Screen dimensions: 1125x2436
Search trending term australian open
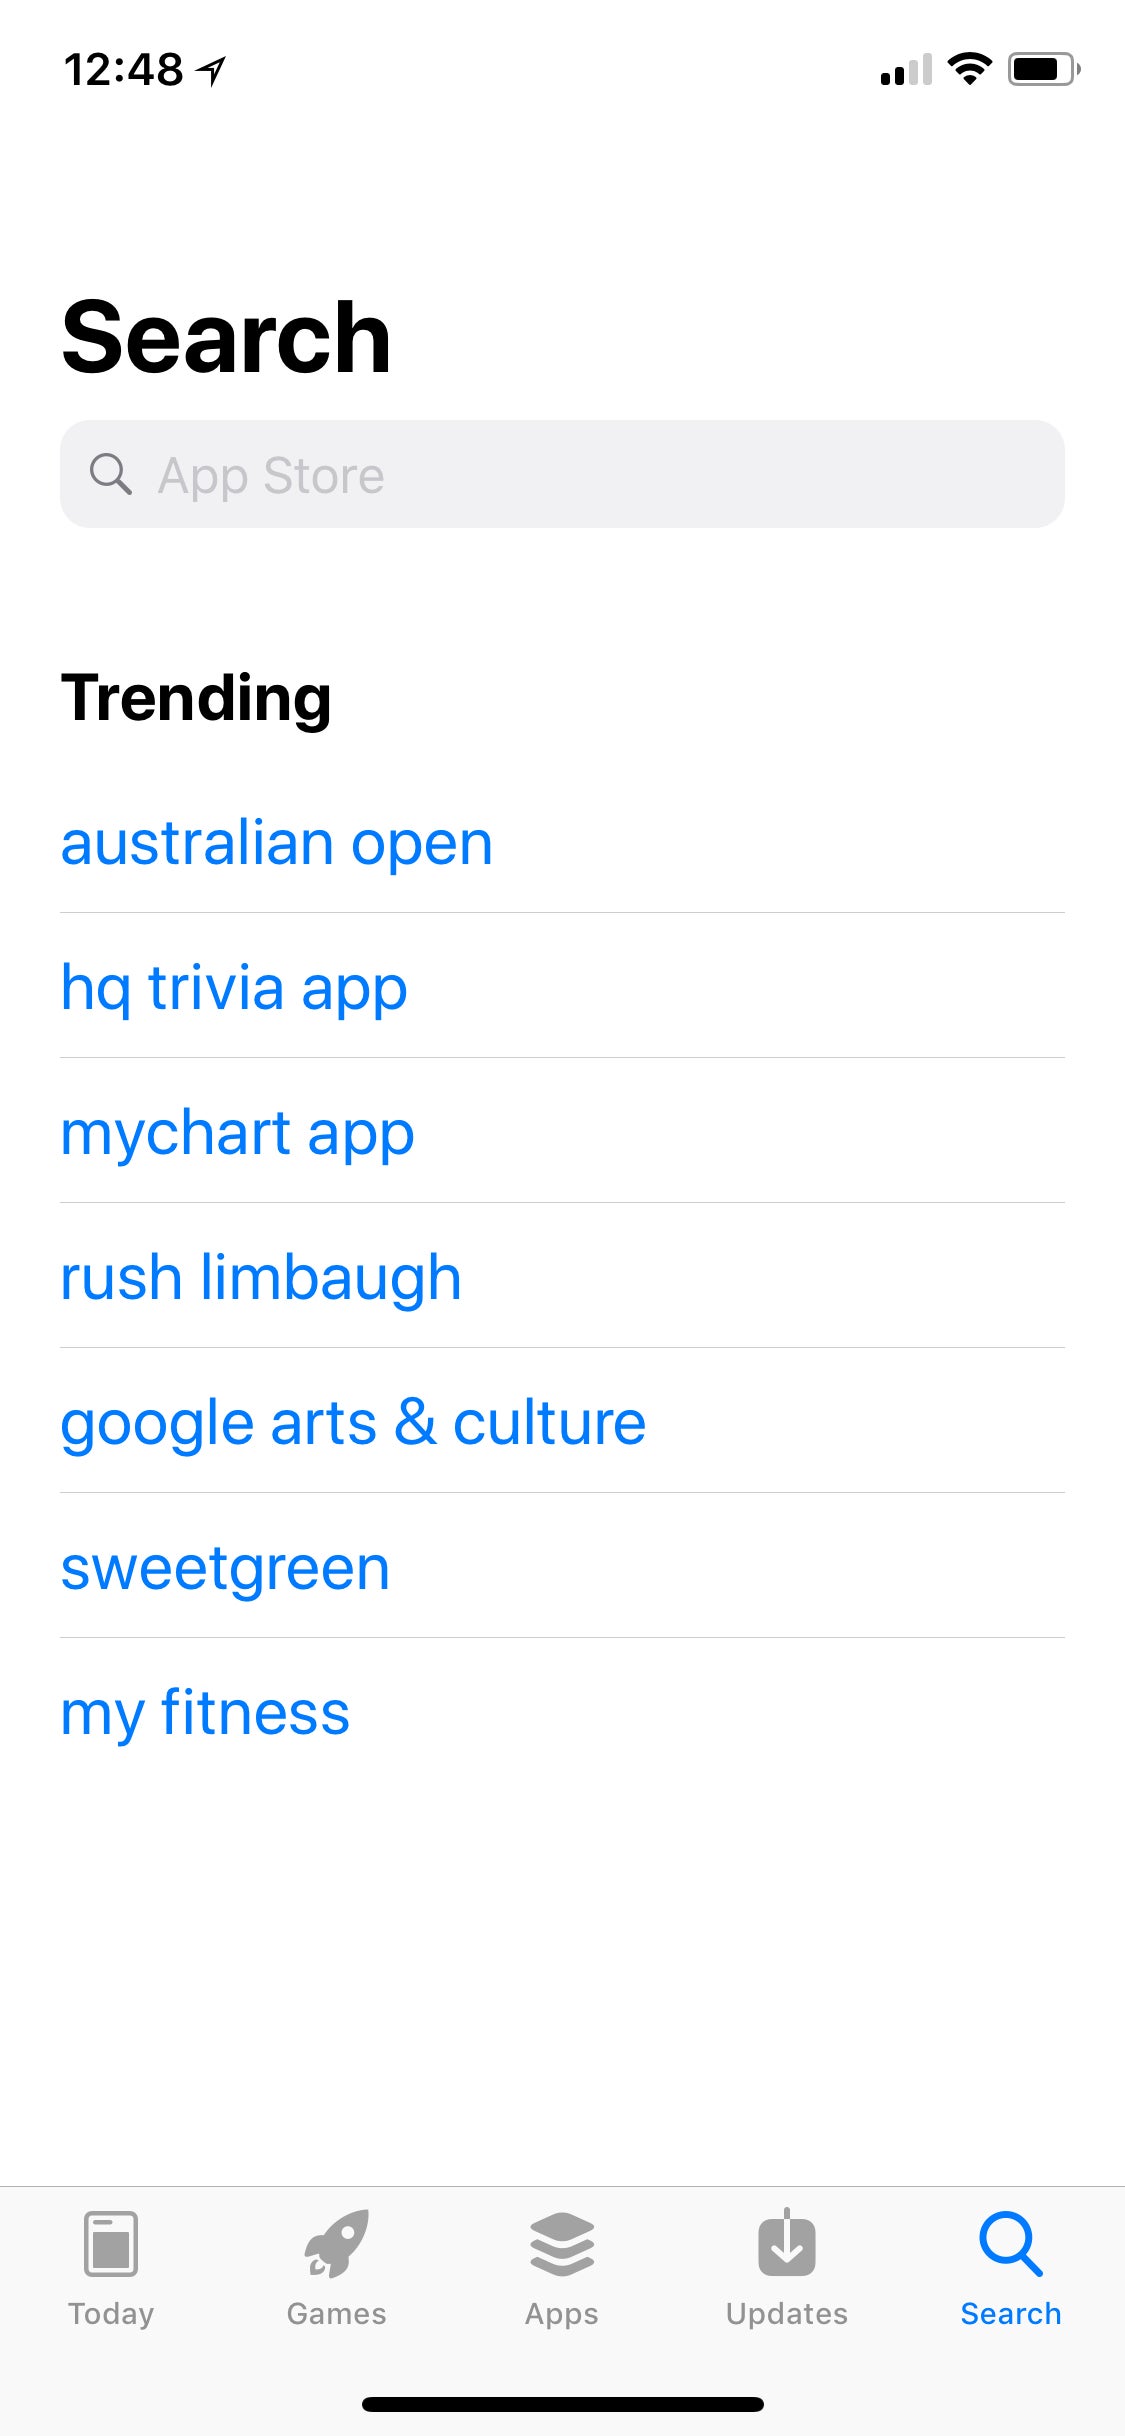coord(277,843)
